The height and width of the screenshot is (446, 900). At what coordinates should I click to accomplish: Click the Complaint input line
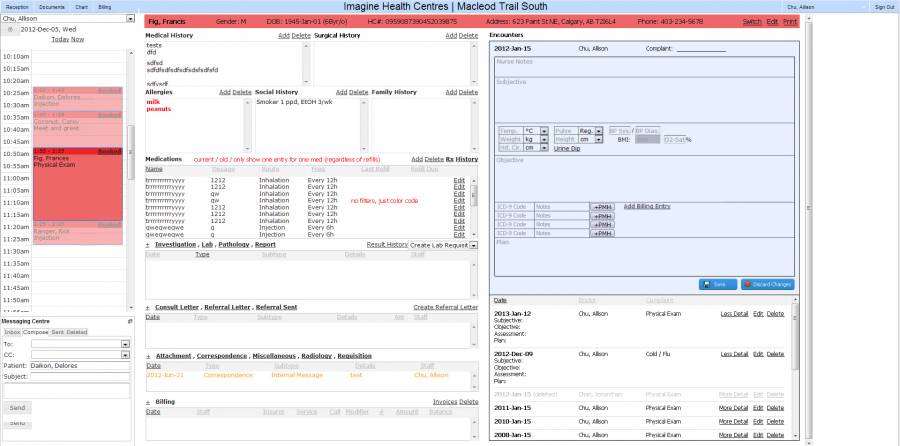click(701, 49)
